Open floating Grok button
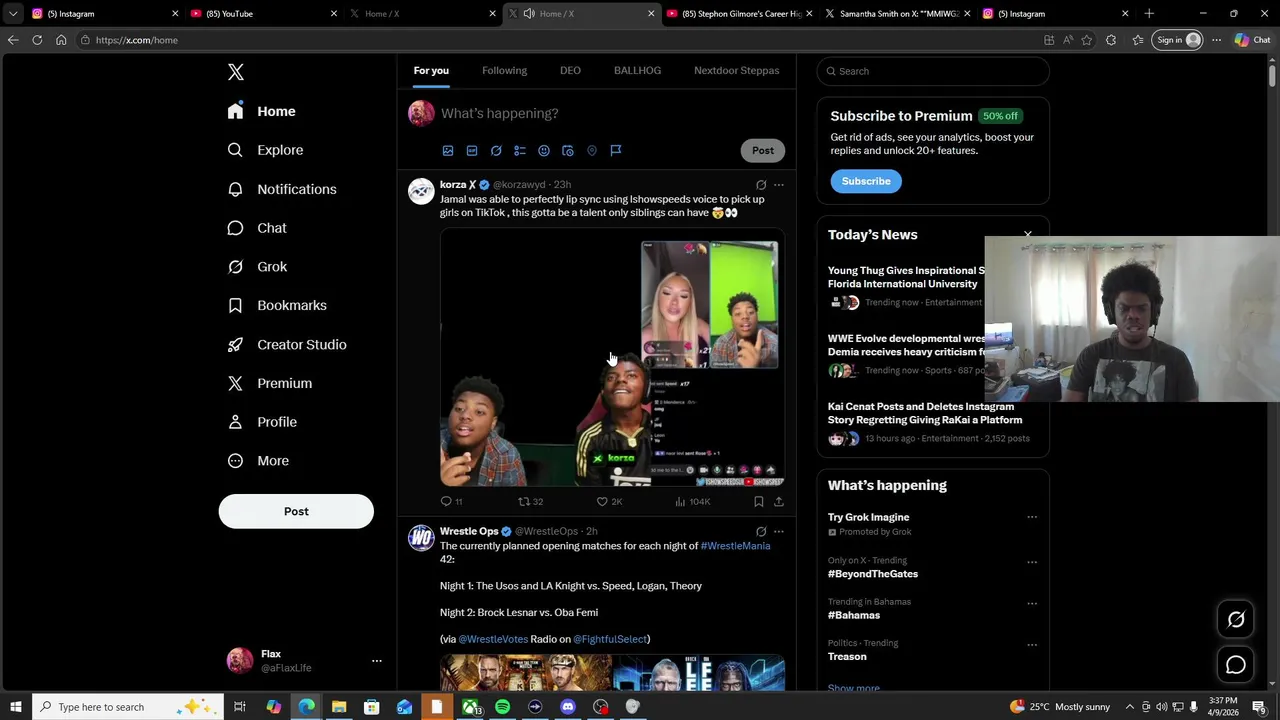The width and height of the screenshot is (1280, 720). pyautogui.click(x=1236, y=619)
